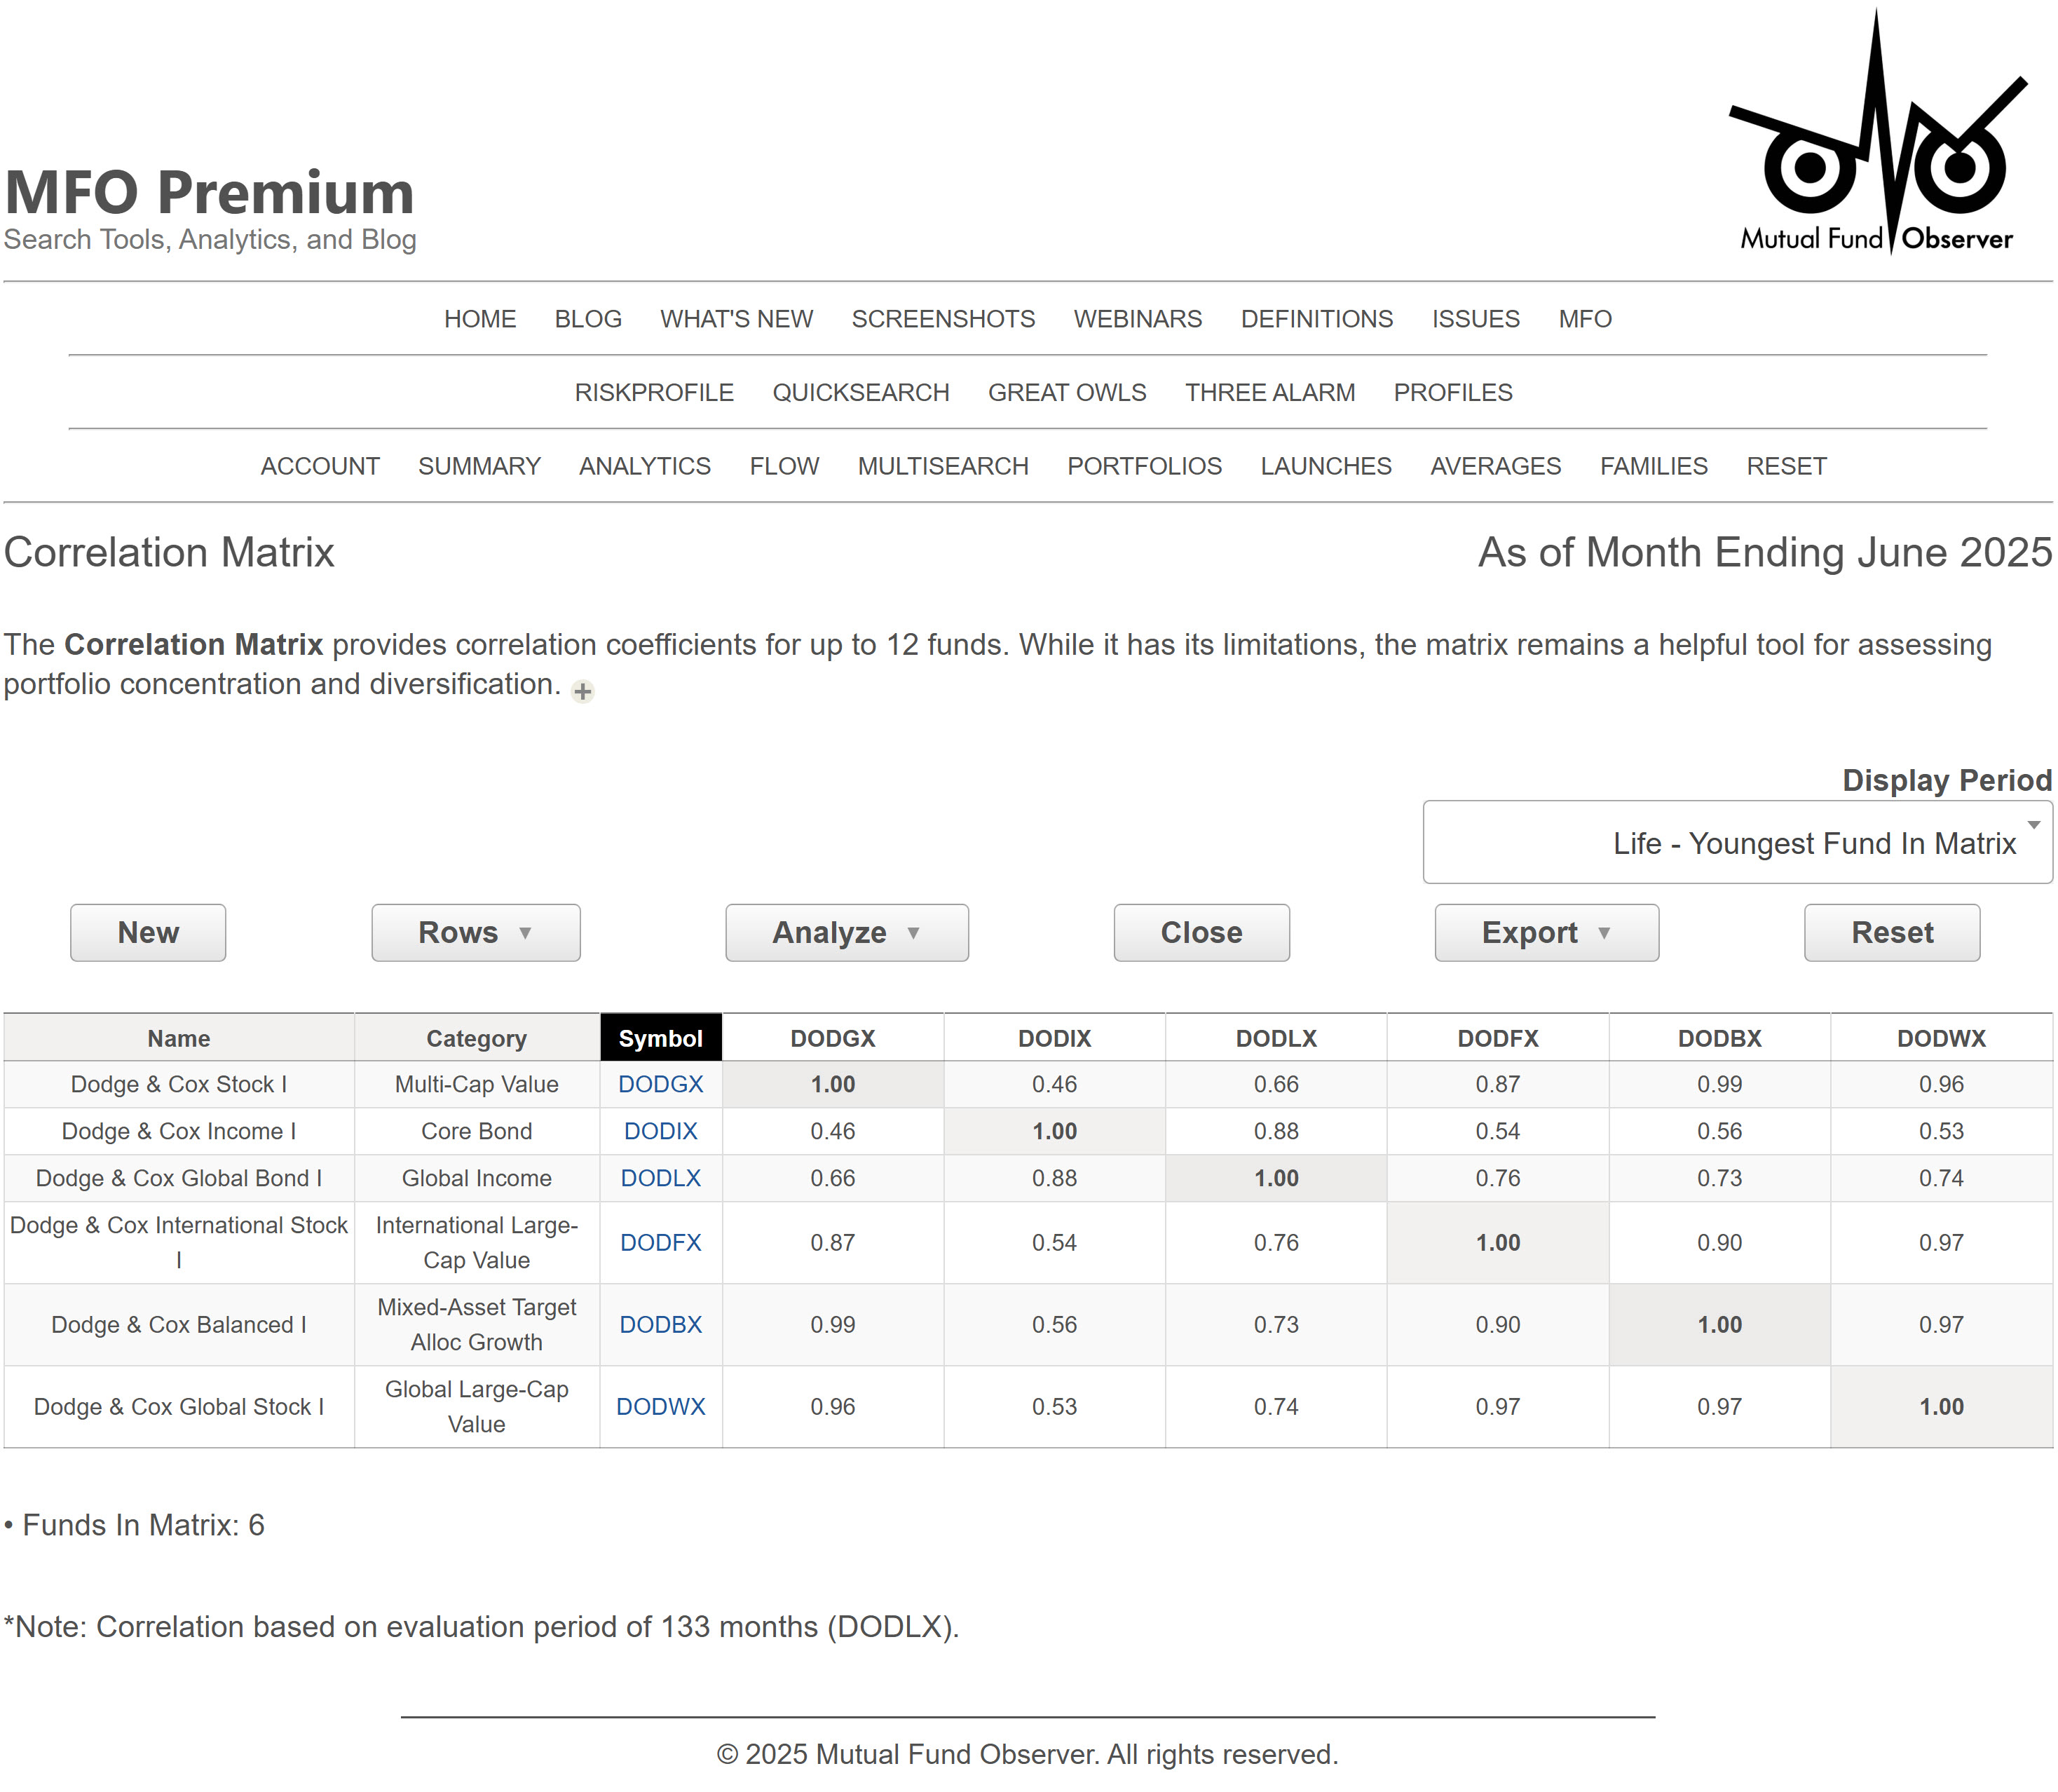Click the DODIX fund symbol link
2058x1792 pixels.
click(660, 1131)
